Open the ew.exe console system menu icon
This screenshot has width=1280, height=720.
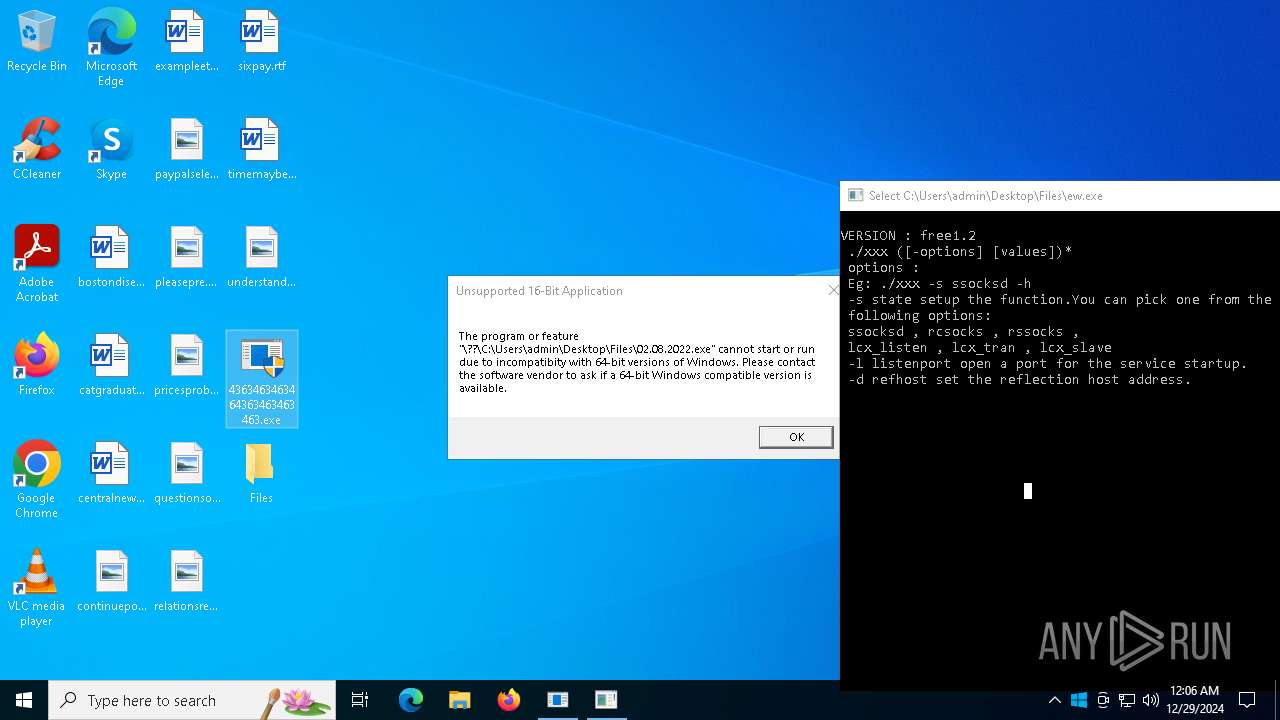[855, 196]
